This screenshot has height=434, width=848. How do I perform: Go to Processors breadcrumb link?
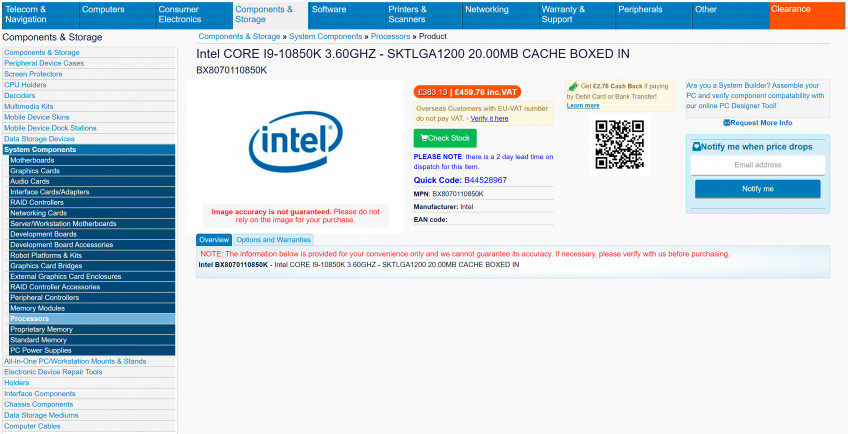390,36
